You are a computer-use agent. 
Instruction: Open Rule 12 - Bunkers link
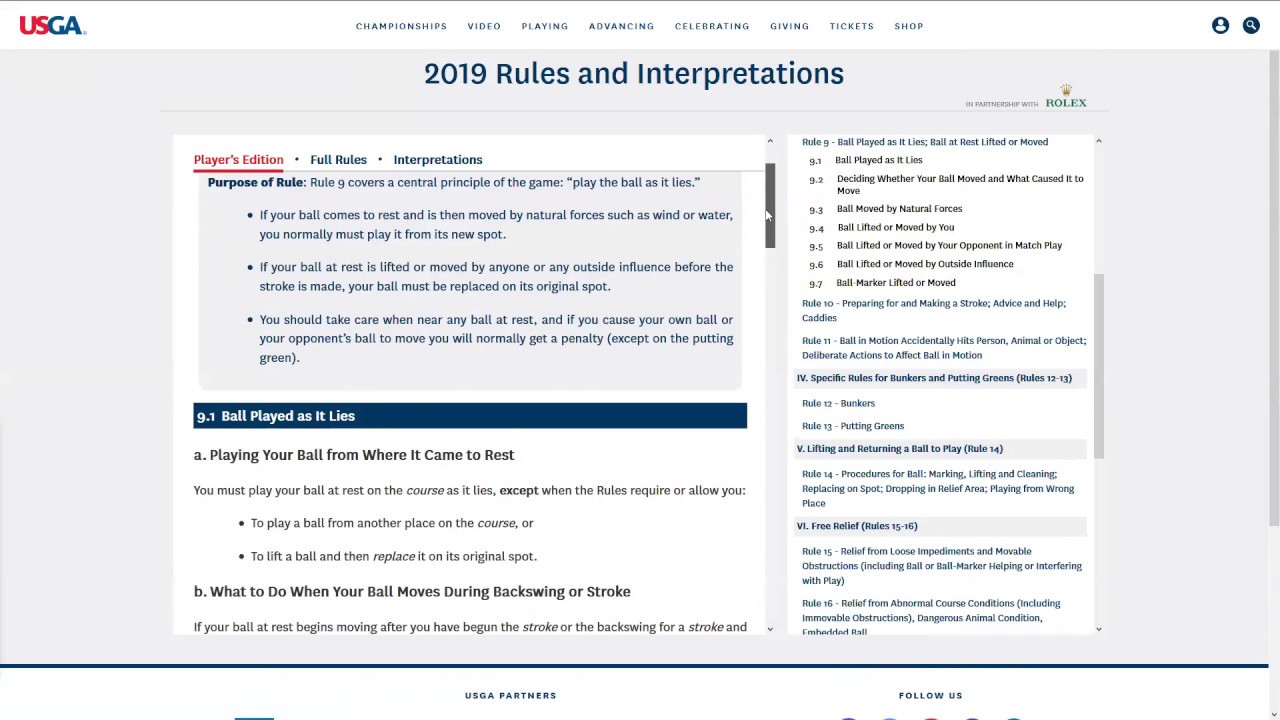pyautogui.click(x=838, y=403)
